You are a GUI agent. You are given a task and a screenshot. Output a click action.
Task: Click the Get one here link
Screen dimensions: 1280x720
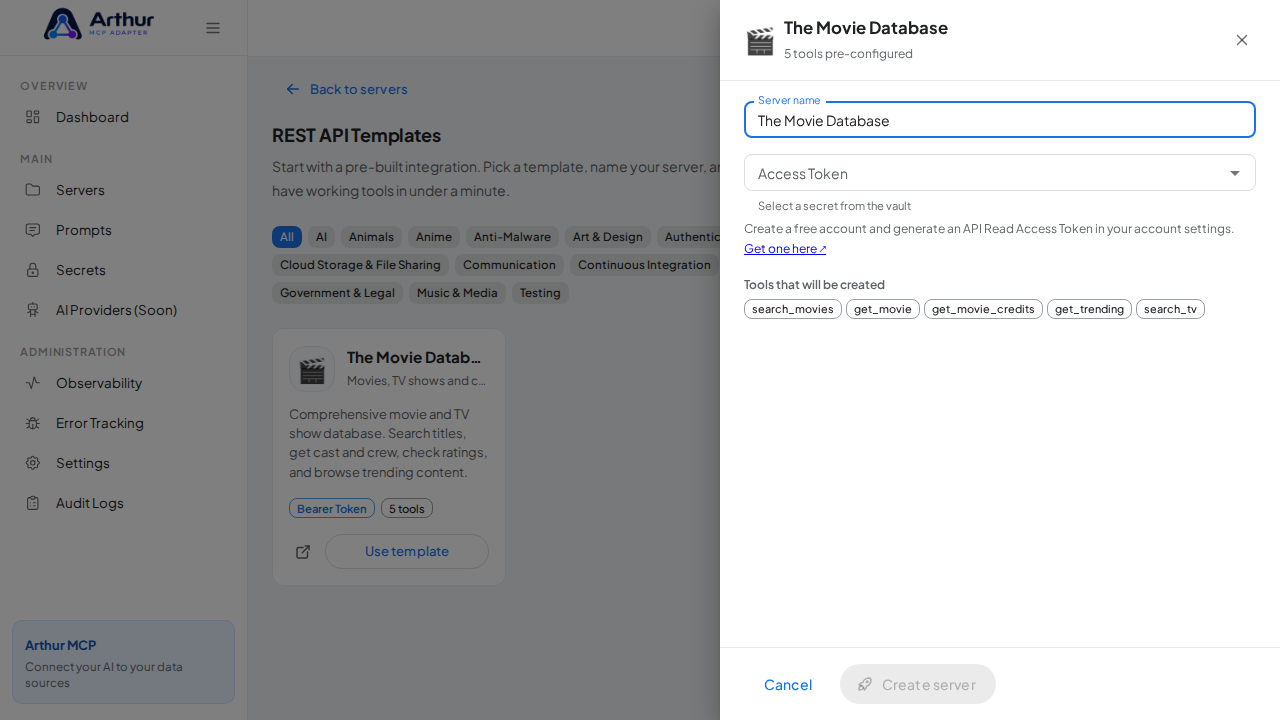(785, 248)
